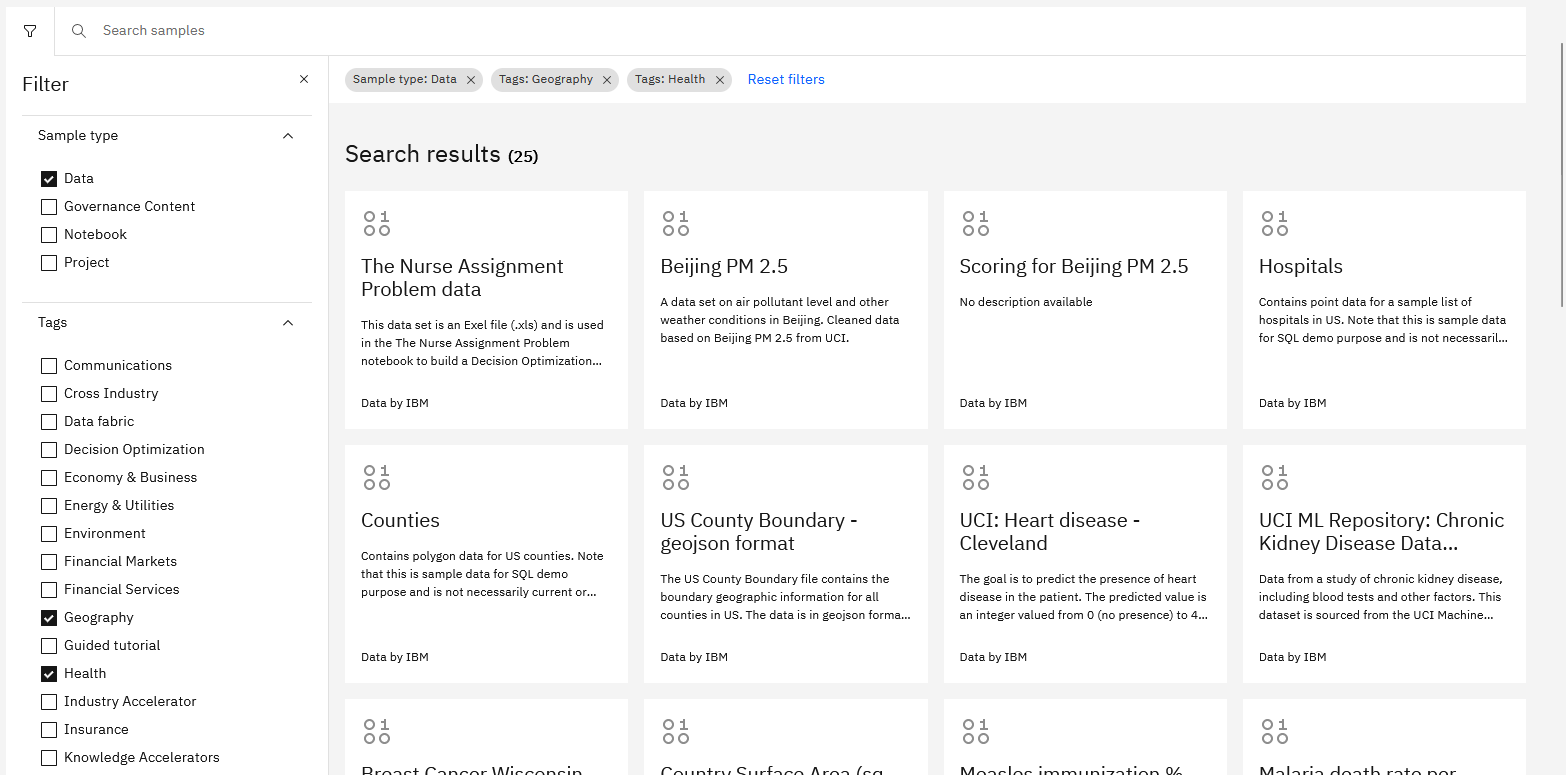Screen dimensions: 1566x775
Task: Click data icon on Hospitals card
Action: (1274, 223)
